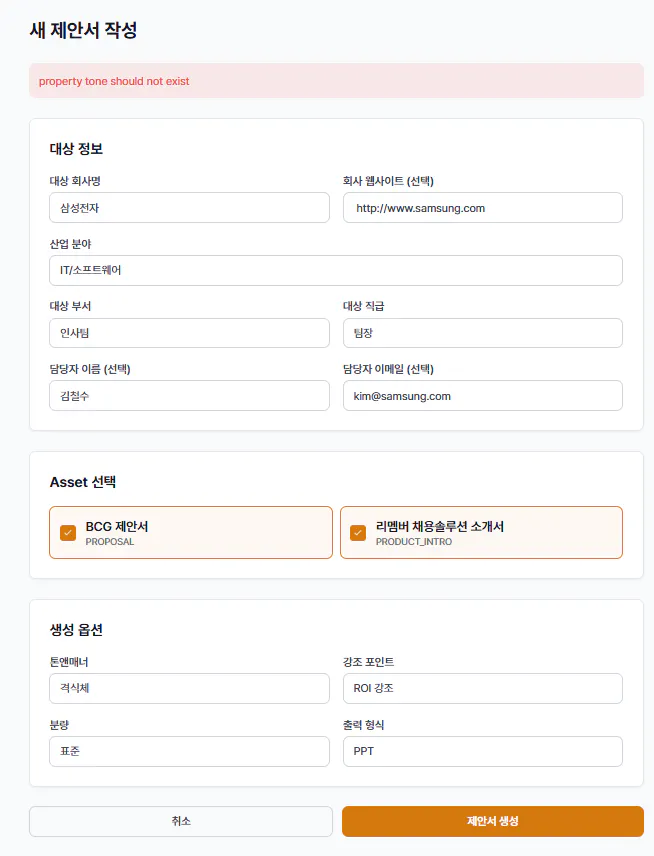This screenshot has height=856, width=654.
Task: Expand the 강조 포인트 dropdown
Action: pyautogui.click(x=482, y=688)
